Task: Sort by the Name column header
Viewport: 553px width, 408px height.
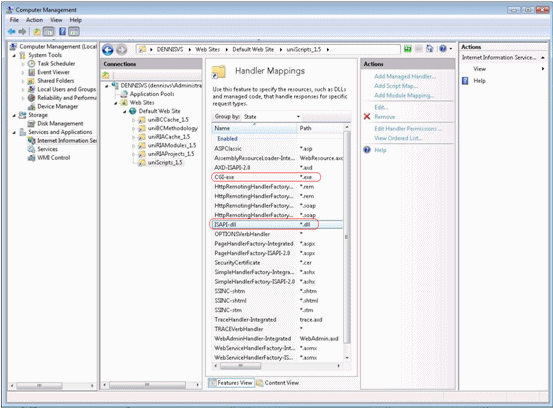Action: [x=254, y=128]
